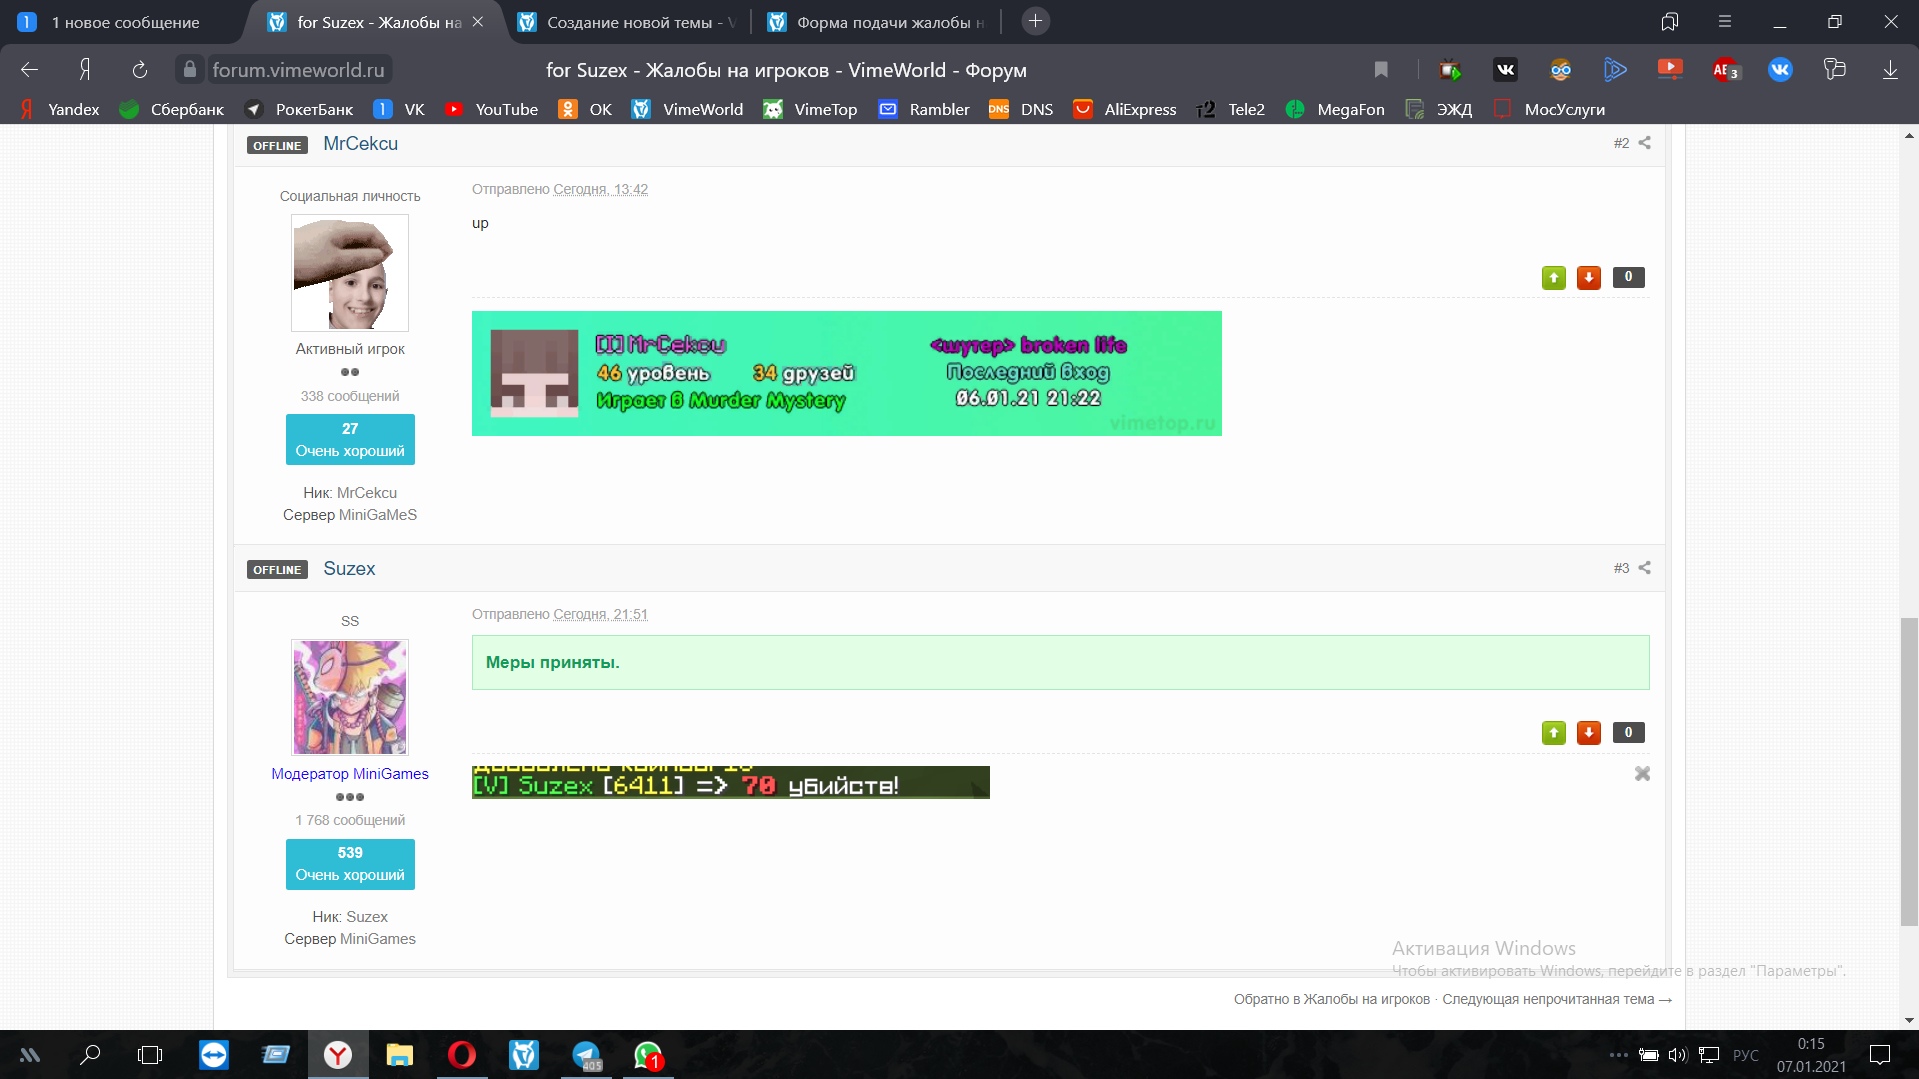This screenshot has height=1079, width=1919.
Task: Click Suzex reputation '539 Очень хороший'
Action: point(350,864)
